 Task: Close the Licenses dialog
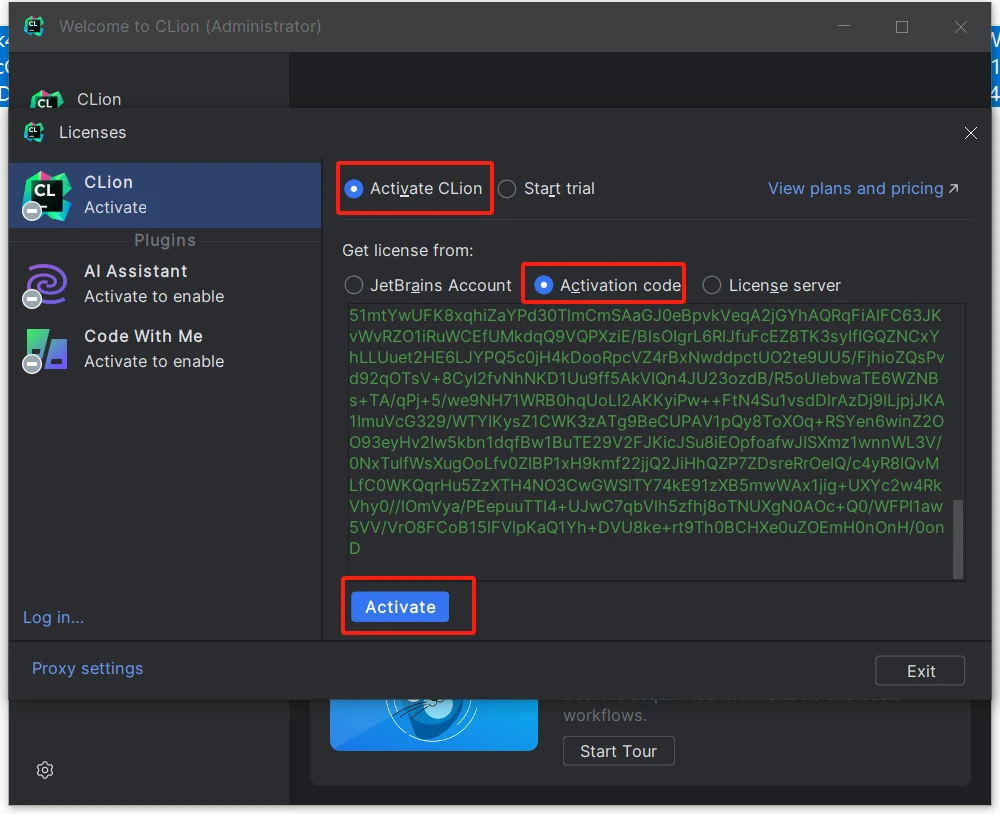[970, 133]
